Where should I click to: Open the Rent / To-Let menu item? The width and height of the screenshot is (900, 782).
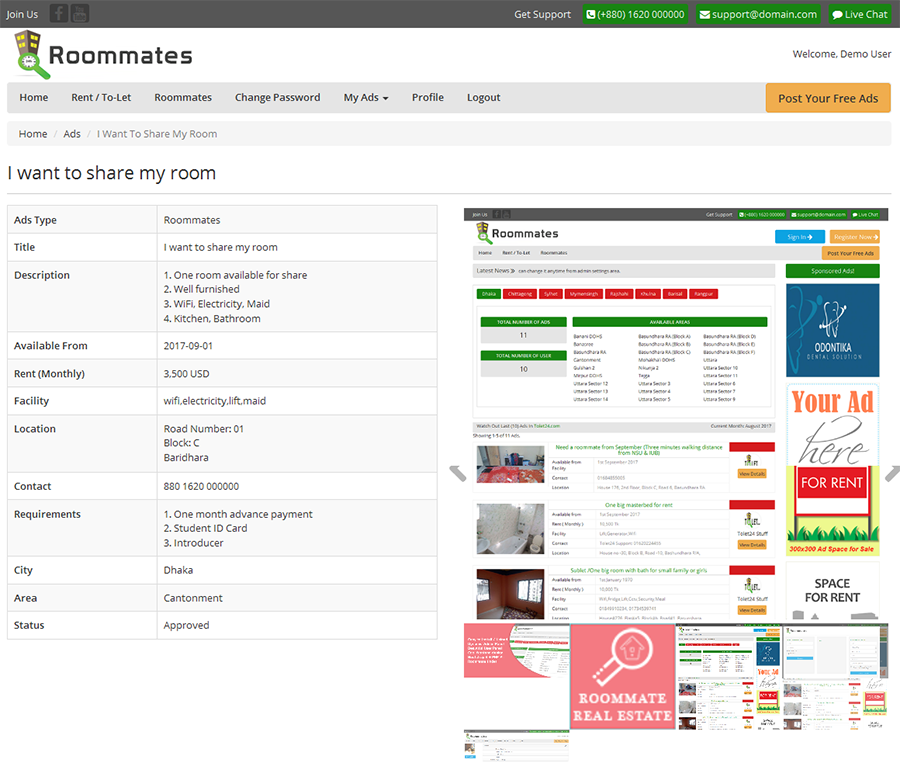(101, 97)
